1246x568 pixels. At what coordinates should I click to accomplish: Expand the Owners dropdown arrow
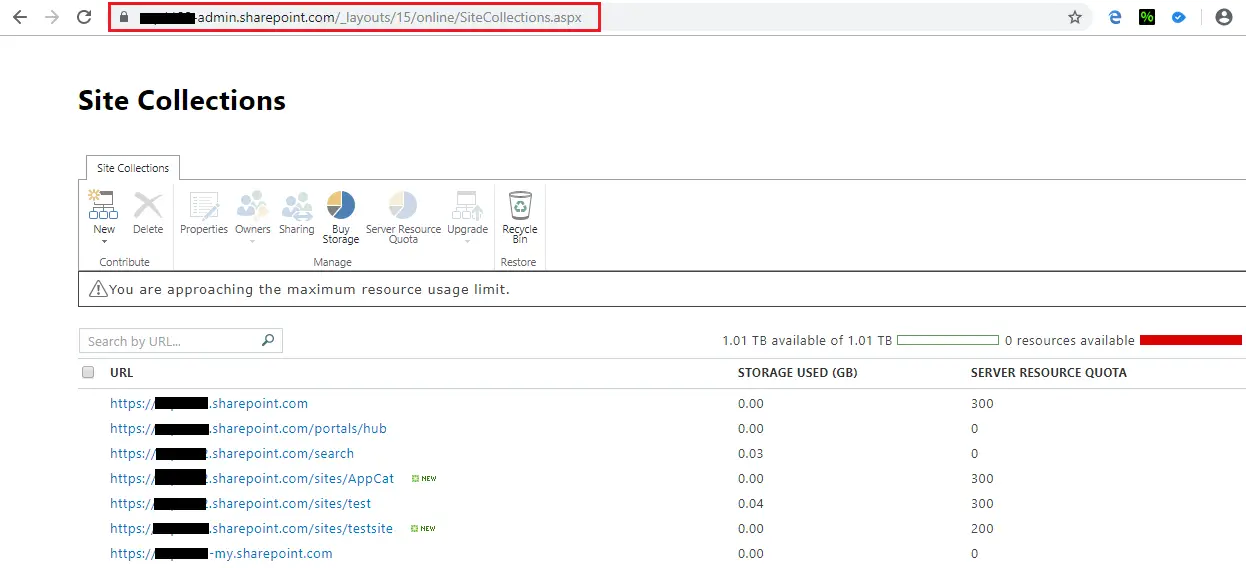[x=252, y=241]
